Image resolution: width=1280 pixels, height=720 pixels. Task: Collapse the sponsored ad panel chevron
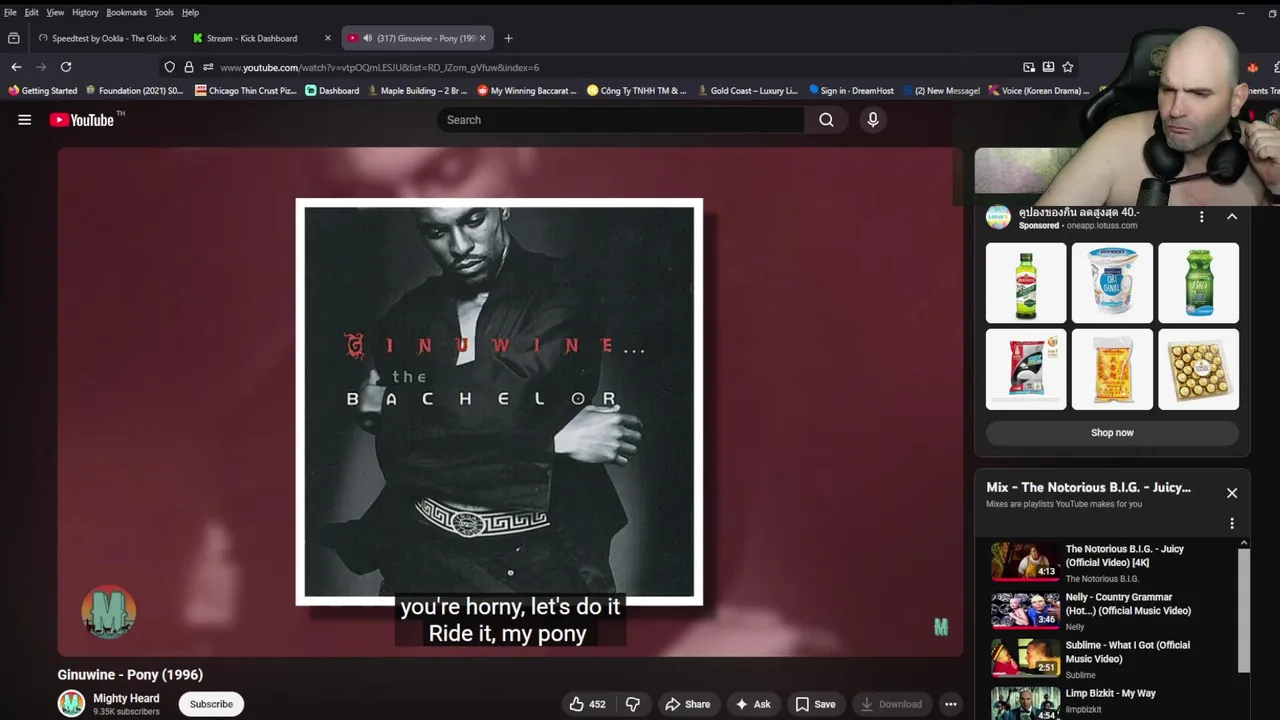[x=1232, y=217]
